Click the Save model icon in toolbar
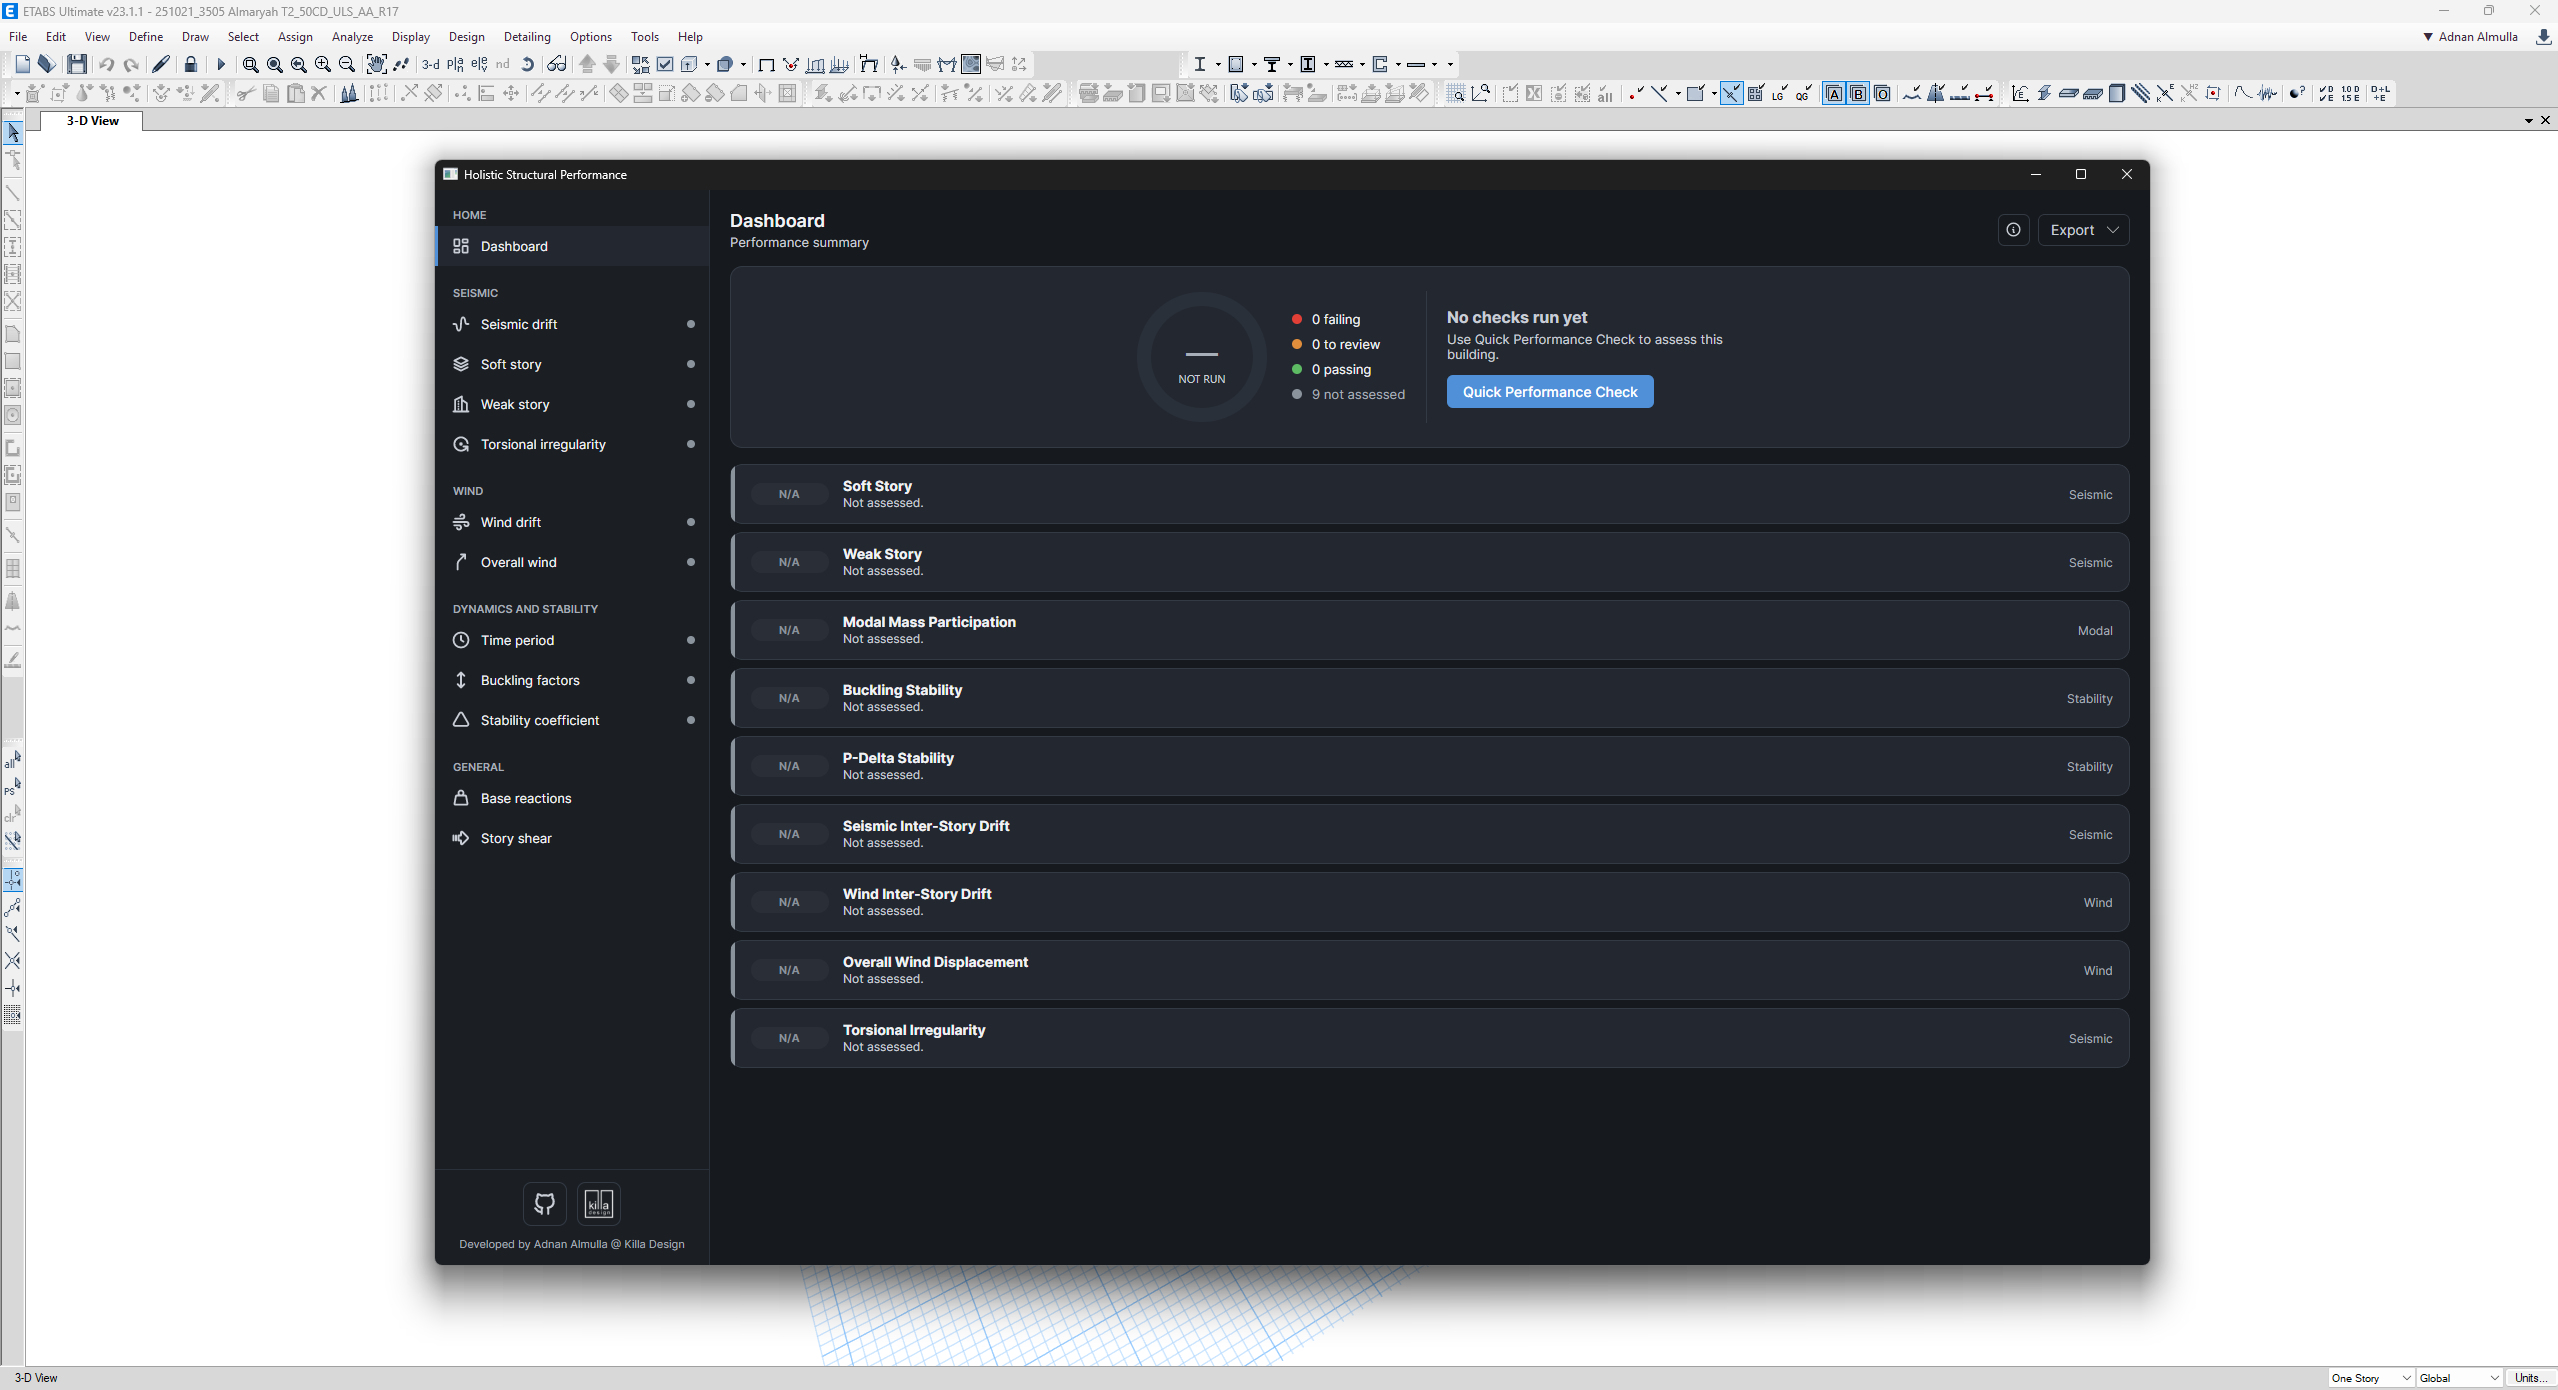Screen dimensions: 2558x1390 [77, 64]
